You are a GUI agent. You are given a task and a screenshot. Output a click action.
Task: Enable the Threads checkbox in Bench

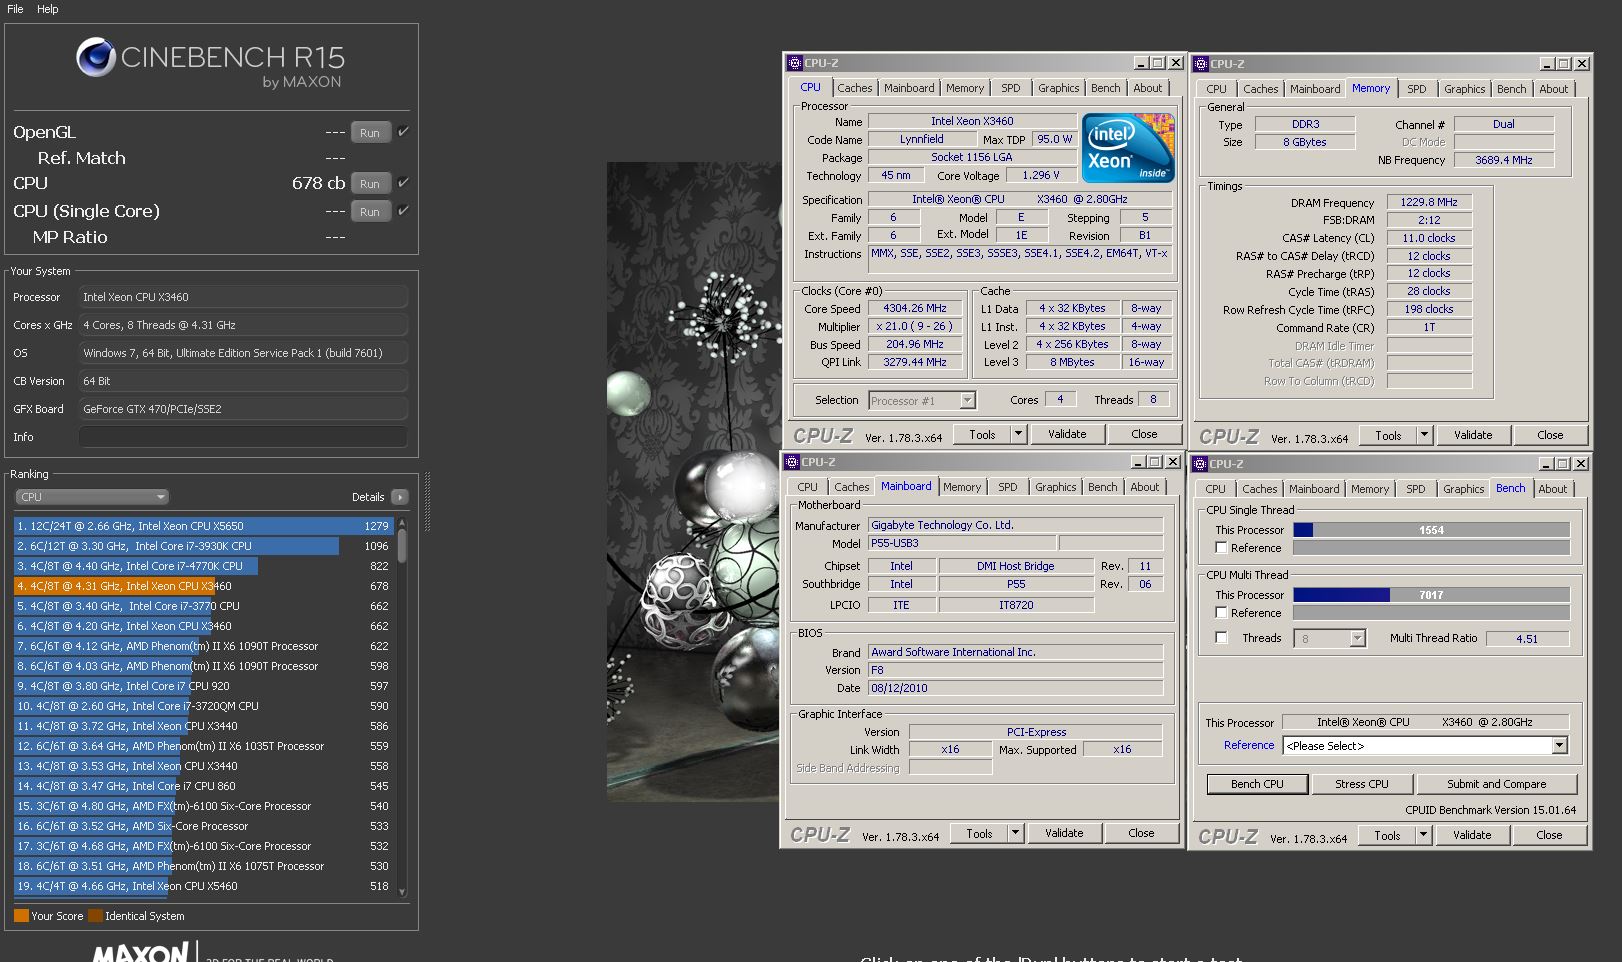(1221, 638)
